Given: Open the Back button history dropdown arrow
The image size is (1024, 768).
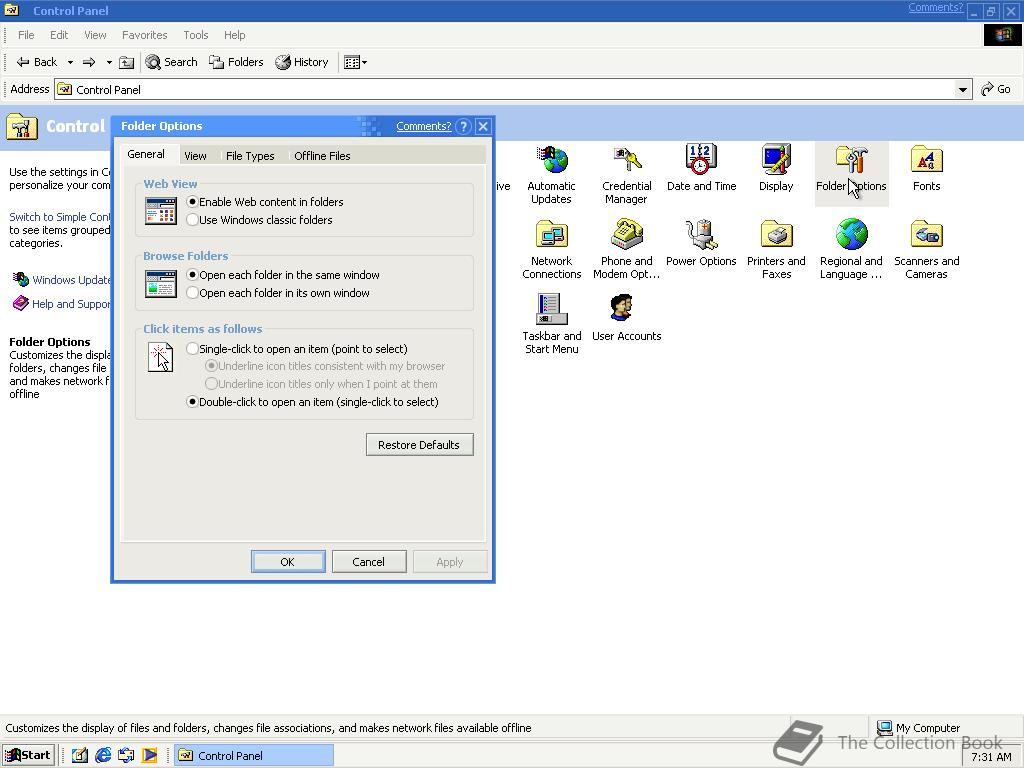Looking at the screenshot, I should [x=70, y=62].
